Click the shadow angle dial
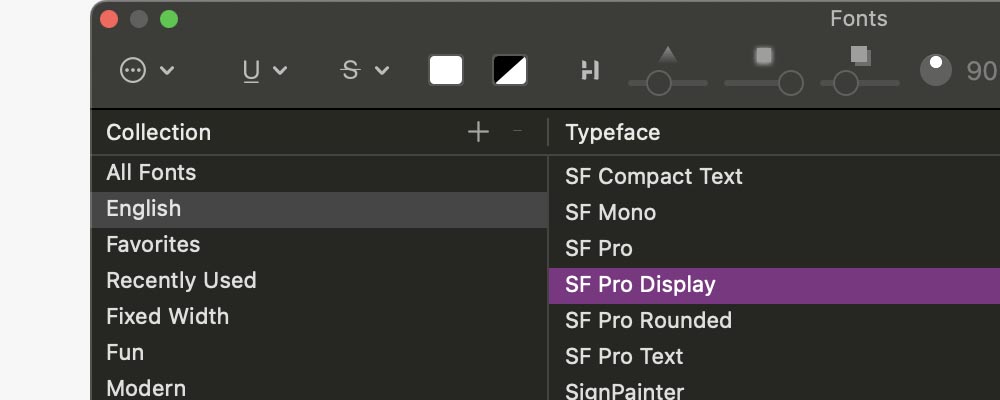The width and height of the screenshot is (1000, 400). point(936,70)
